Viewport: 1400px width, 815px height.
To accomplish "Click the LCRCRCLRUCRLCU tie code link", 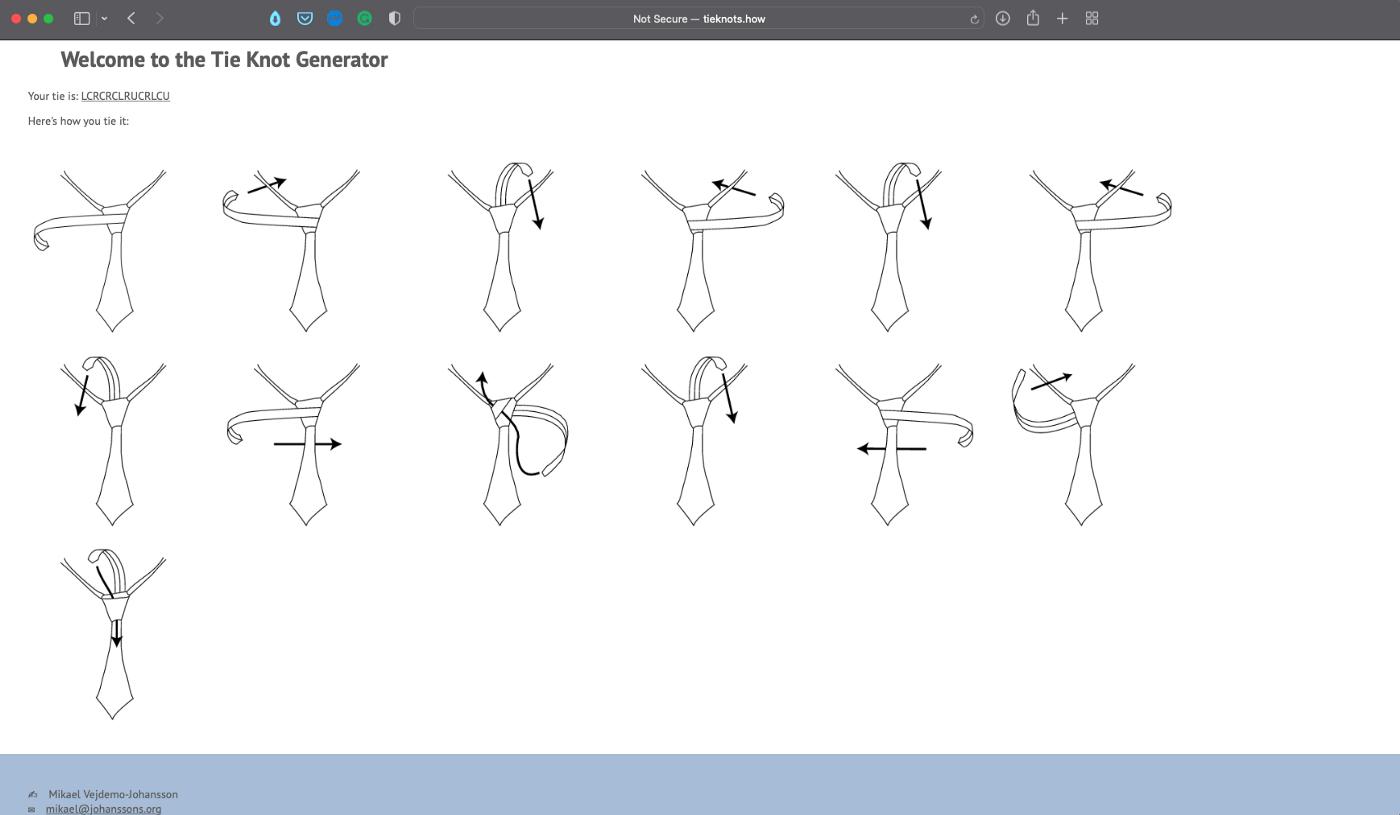I will [x=125, y=96].
